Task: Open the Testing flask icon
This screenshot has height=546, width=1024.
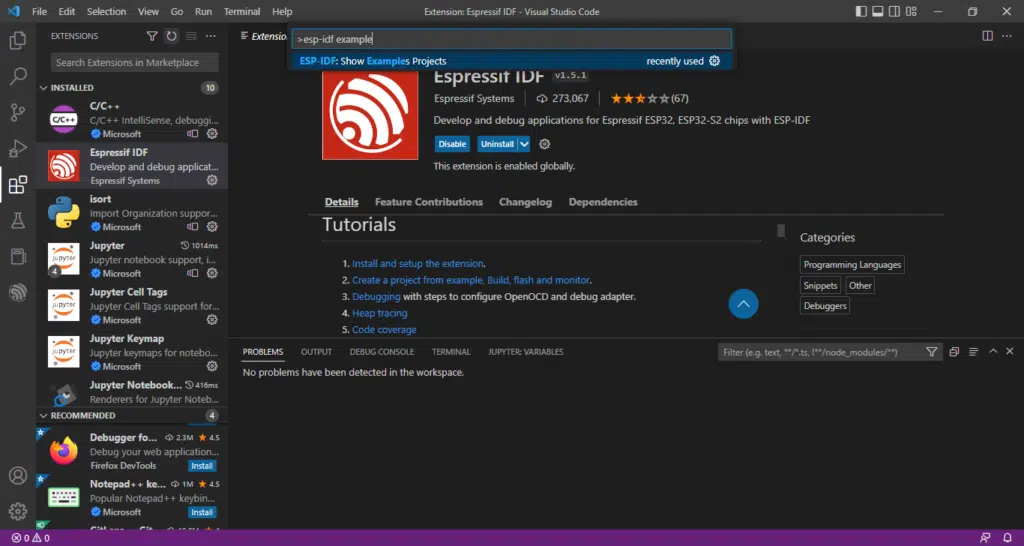Action: pos(18,221)
